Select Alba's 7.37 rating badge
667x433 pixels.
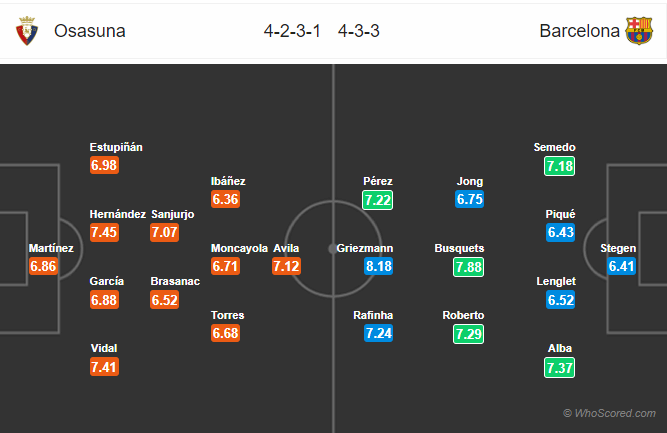[x=560, y=367]
